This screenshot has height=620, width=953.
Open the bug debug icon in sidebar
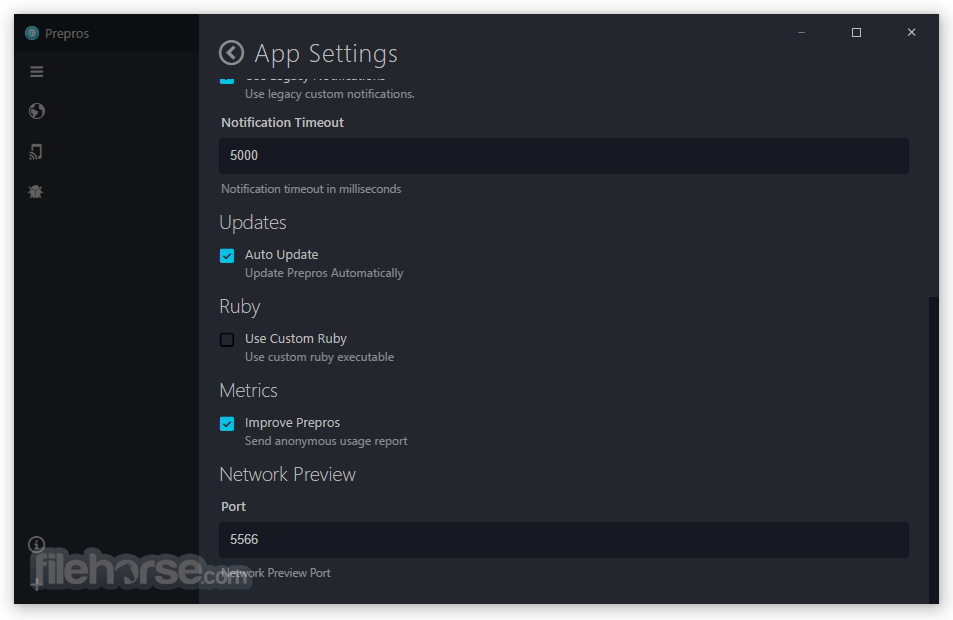point(35,192)
